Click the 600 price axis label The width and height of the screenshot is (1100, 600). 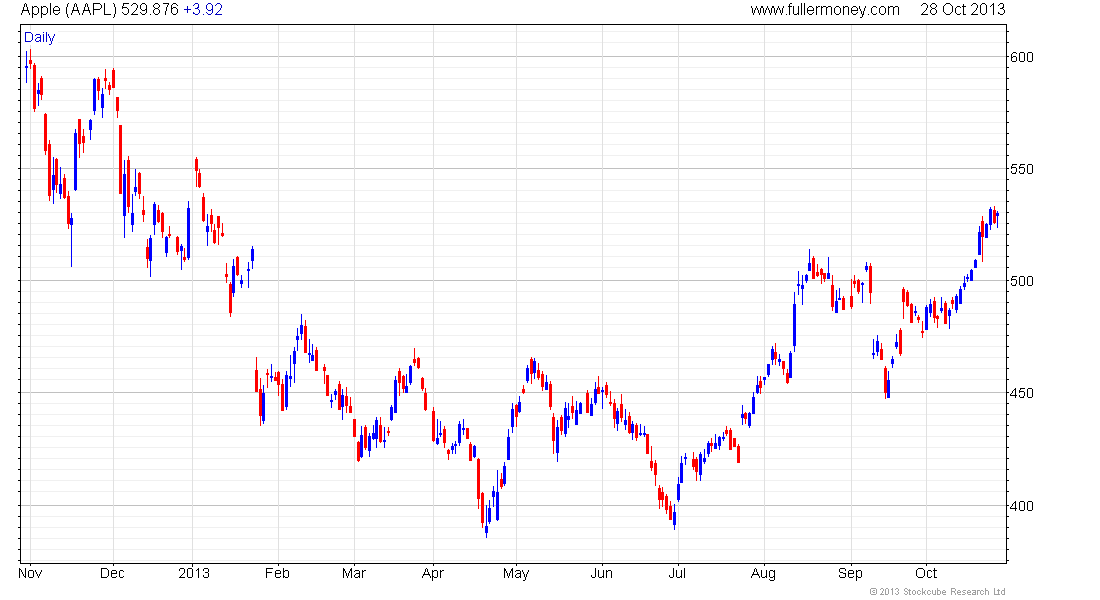[1021, 57]
